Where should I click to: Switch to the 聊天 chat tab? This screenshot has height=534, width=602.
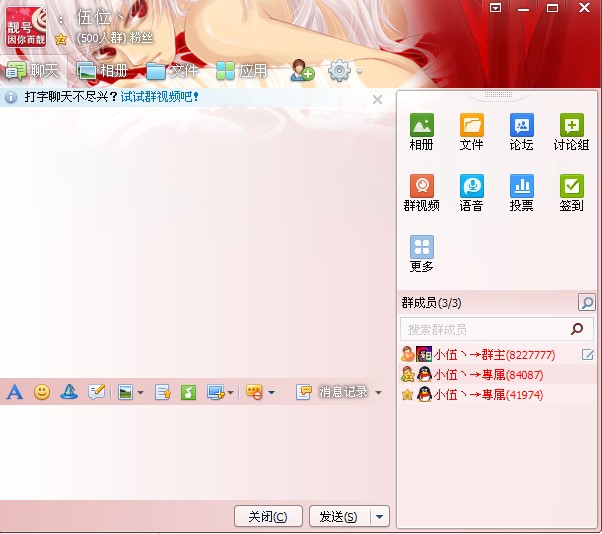32,71
